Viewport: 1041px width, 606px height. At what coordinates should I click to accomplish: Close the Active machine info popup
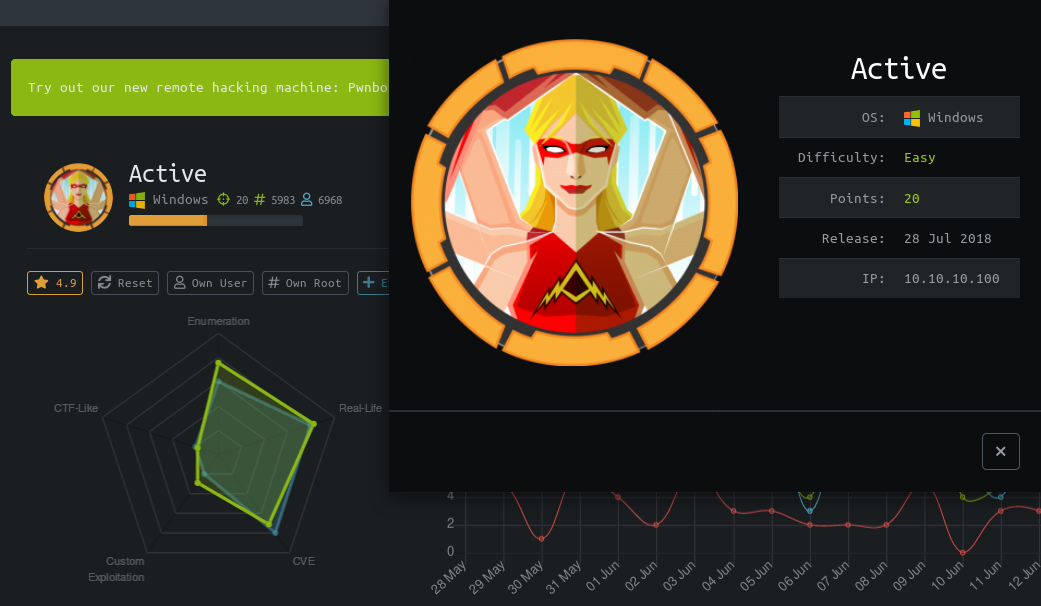click(x=1001, y=451)
